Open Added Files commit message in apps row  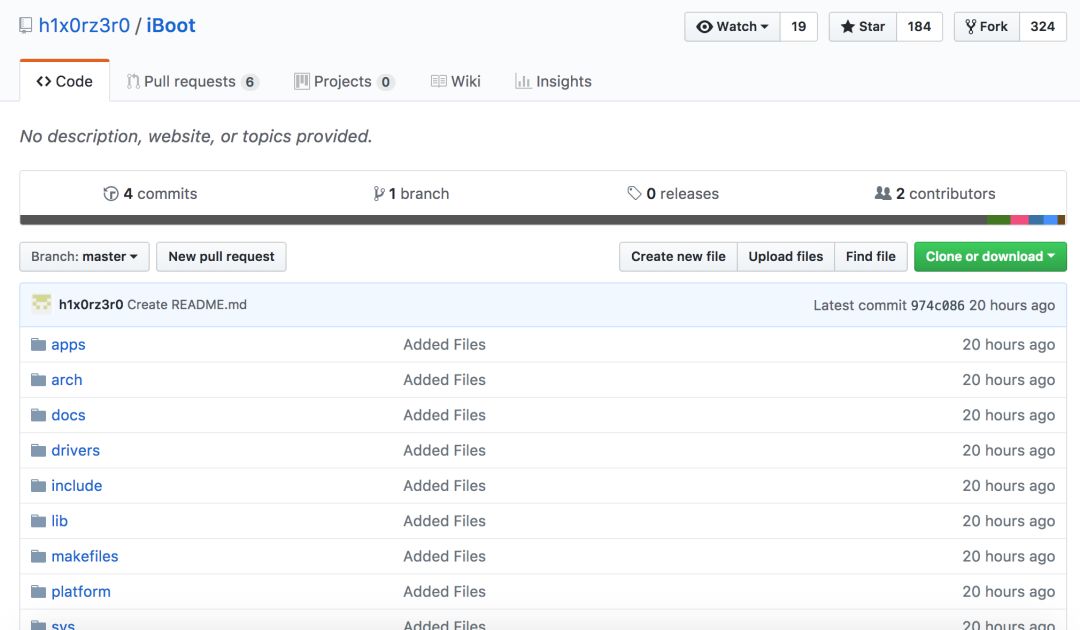pos(444,344)
